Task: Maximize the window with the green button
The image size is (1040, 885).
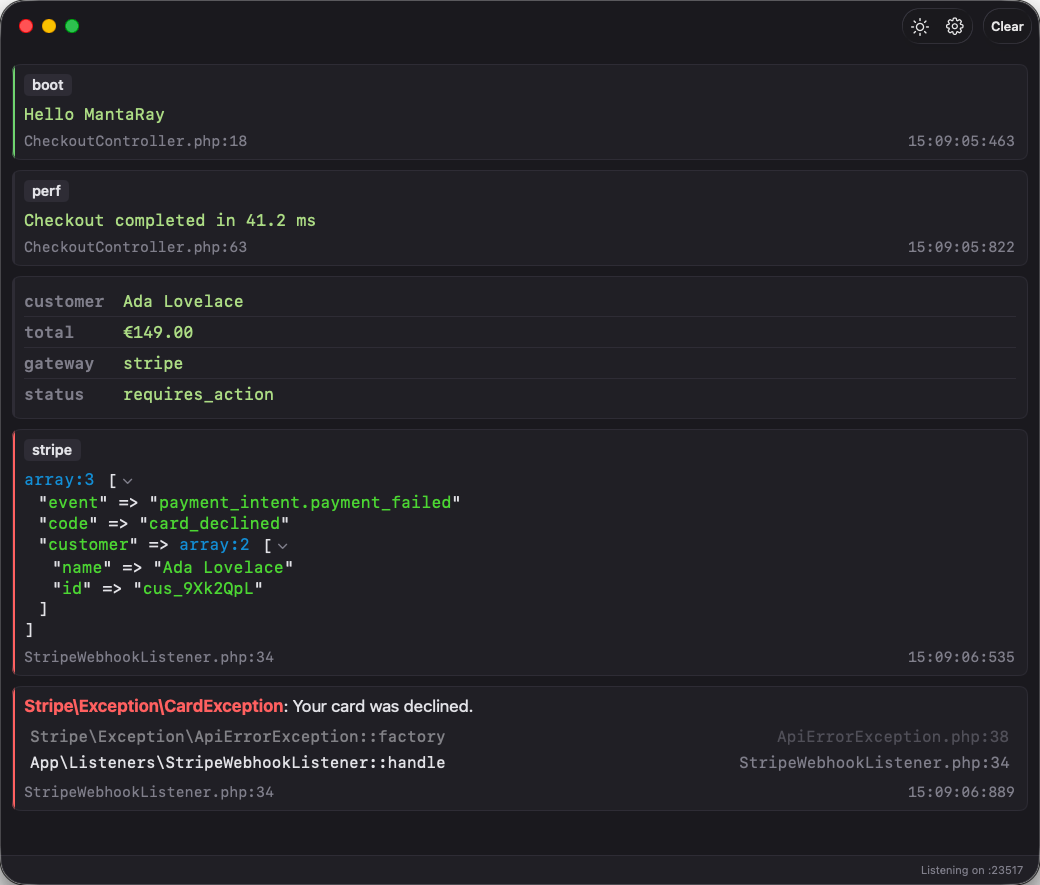Action: click(72, 26)
